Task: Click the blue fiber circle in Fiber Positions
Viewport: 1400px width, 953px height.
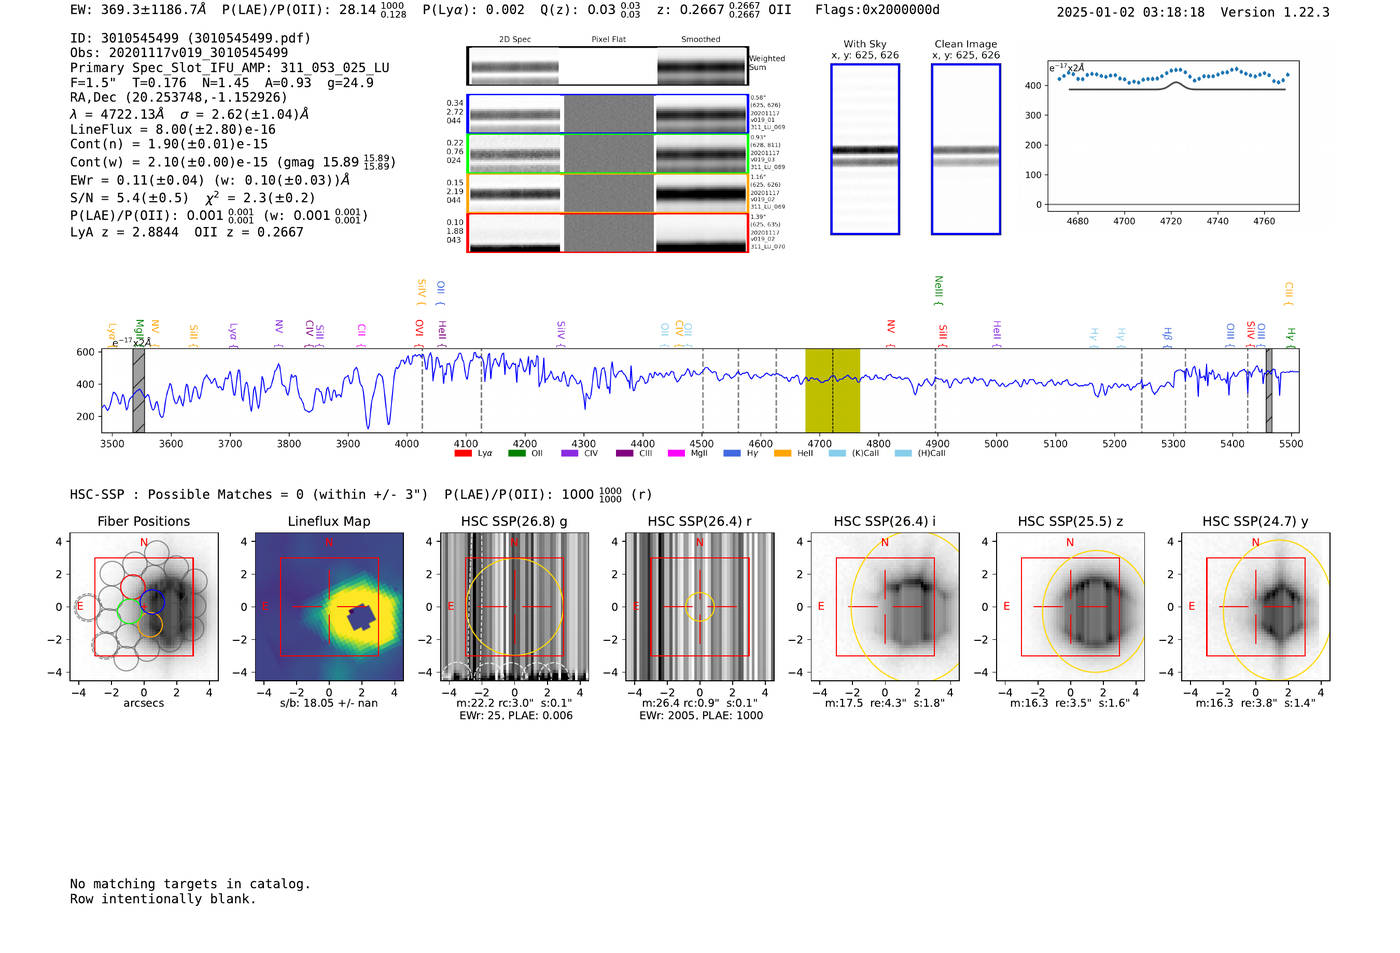Action: pos(152,601)
